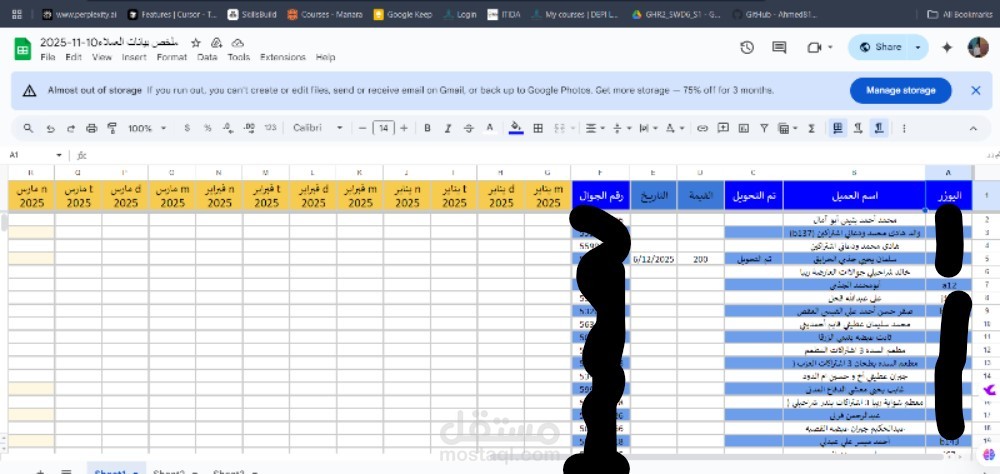Open the File menu
This screenshot has width=1000, height=474.
click(47, 57)
